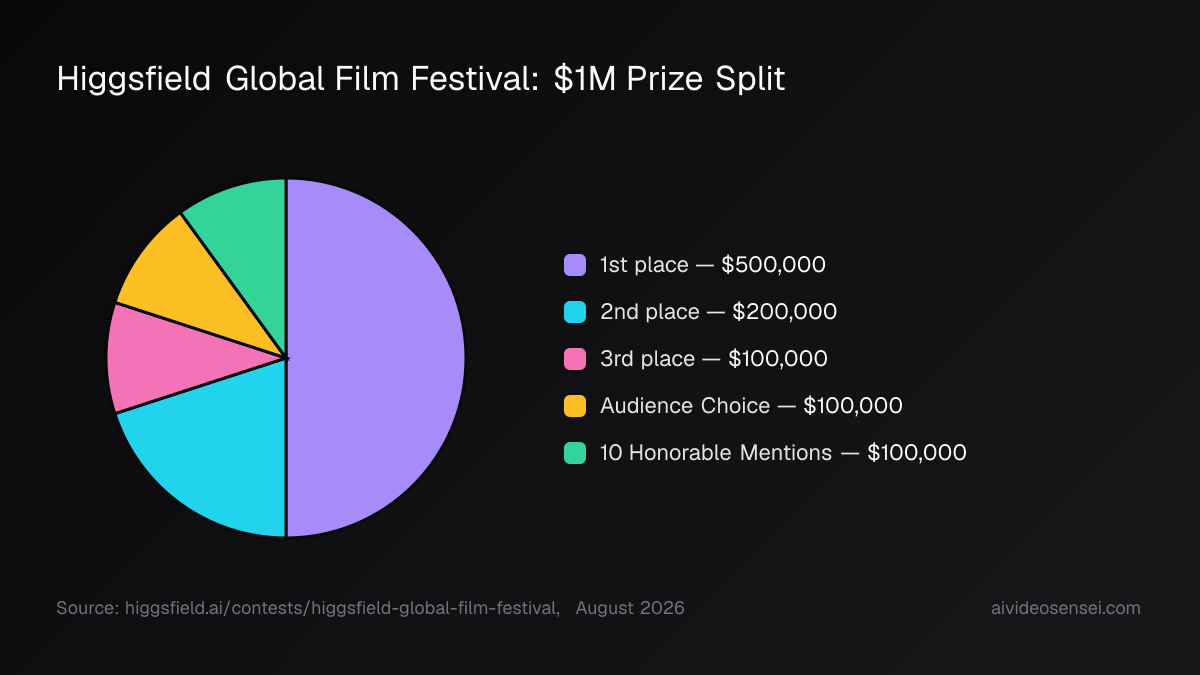
Task: Click the purple 1st place legend swatch
Action: click(575, 265)
